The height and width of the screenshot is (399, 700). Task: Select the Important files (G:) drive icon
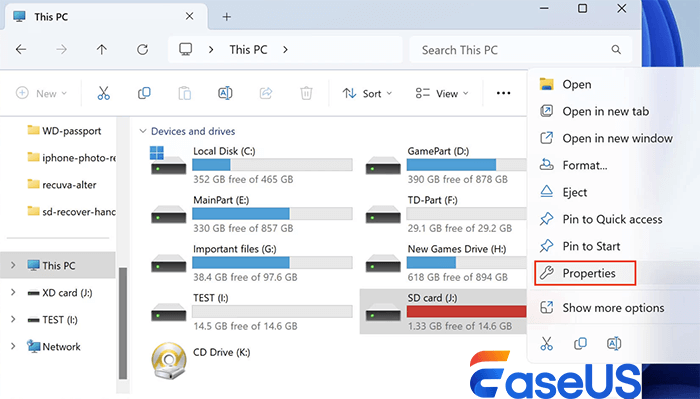point(168,263)
